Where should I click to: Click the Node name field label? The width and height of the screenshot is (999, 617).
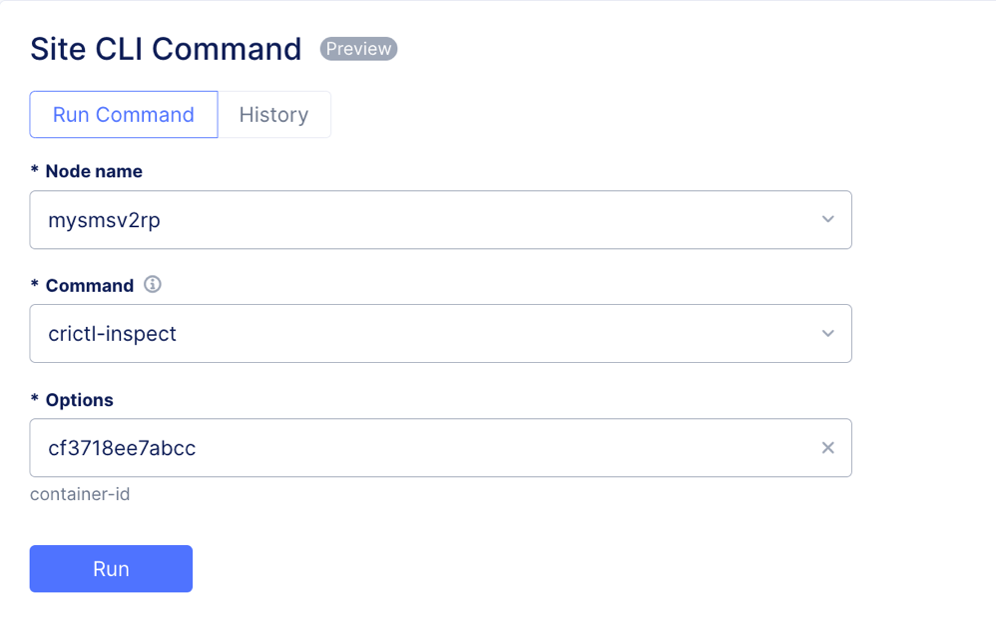[x=85, y=171]
